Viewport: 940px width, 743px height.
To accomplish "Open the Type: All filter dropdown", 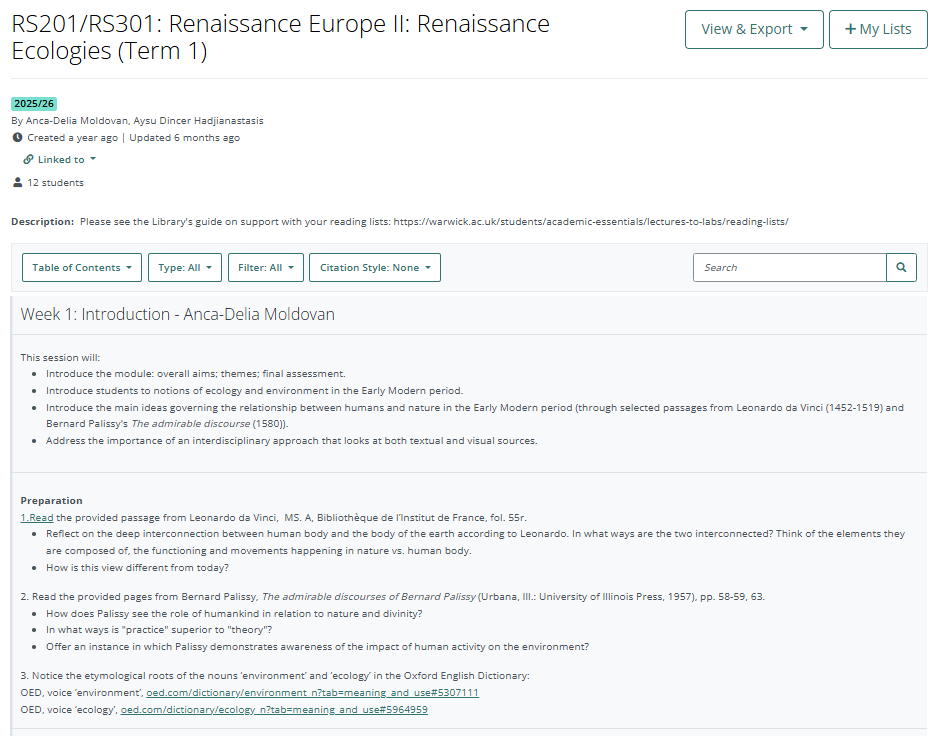I will click(x=185, y=267).
